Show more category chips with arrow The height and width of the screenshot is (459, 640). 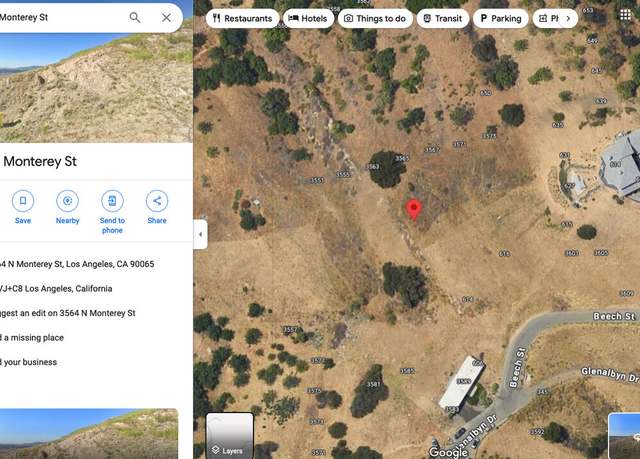point(568,18)
